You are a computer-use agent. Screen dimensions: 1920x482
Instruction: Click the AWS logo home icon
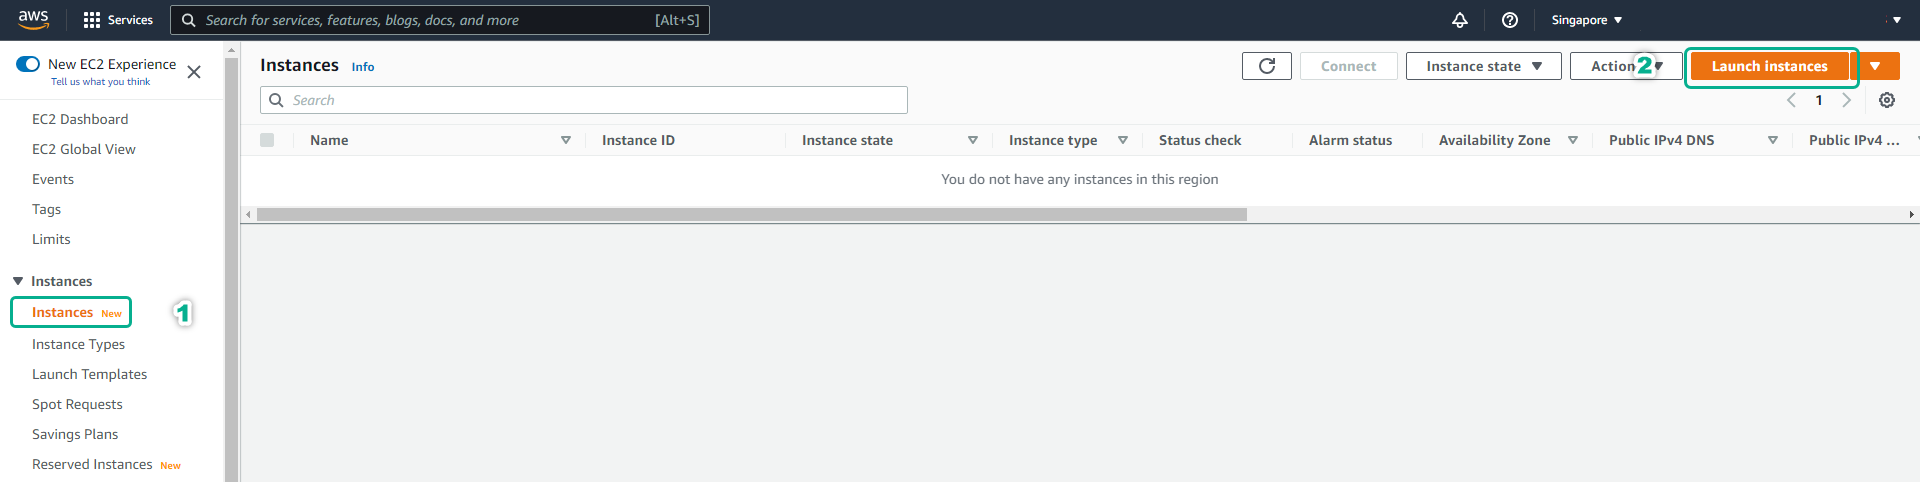coord(33,20)
